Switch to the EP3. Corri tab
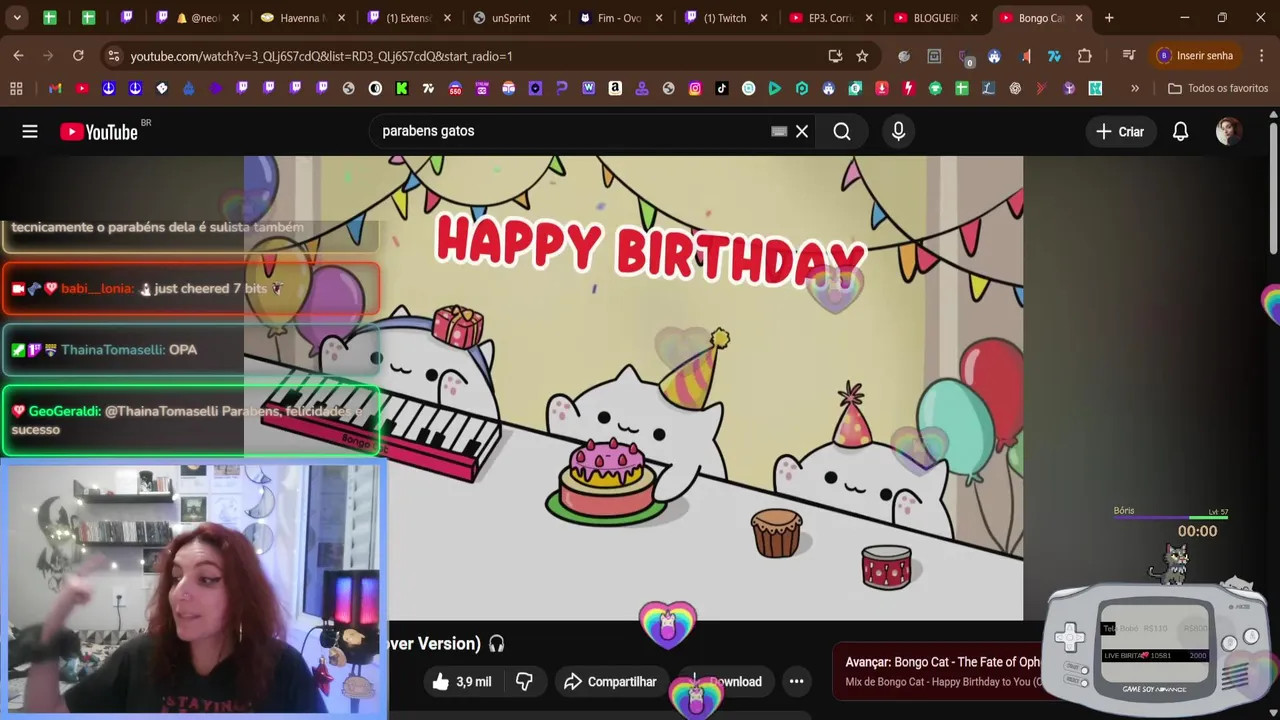 830,18
